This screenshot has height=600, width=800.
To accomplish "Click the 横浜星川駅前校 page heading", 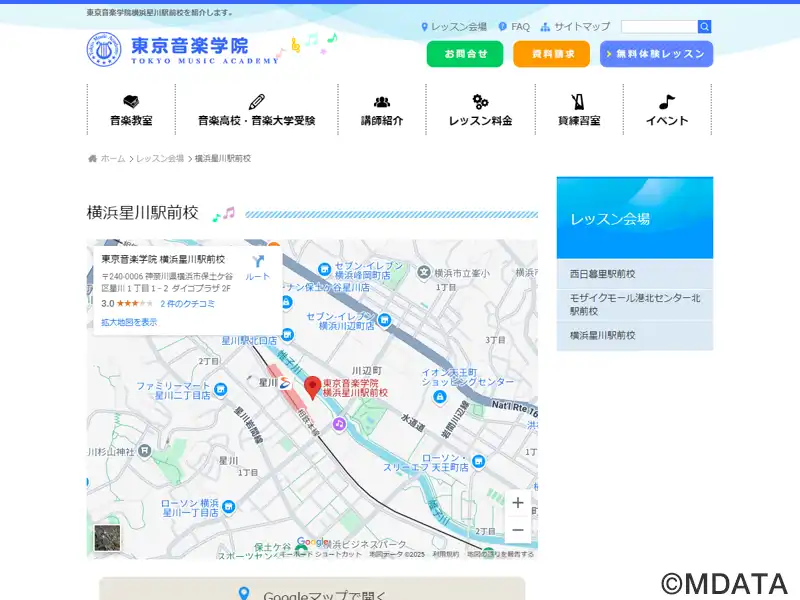I will [x=142, y=213].
